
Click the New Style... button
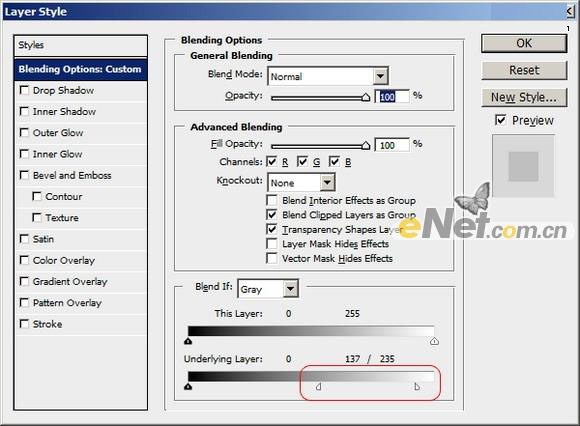[524, 97]
